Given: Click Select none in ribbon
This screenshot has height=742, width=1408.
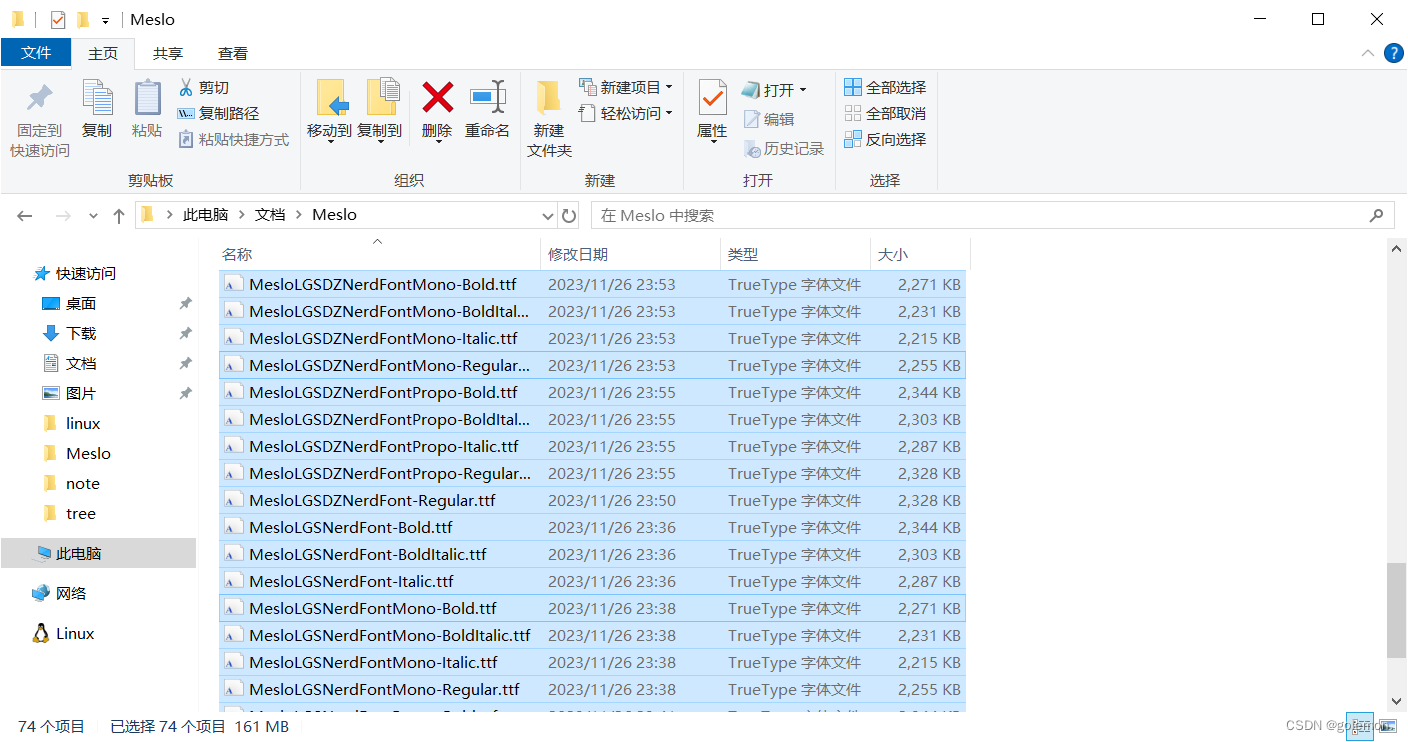Looking at the screenshot, I should 885,114.
